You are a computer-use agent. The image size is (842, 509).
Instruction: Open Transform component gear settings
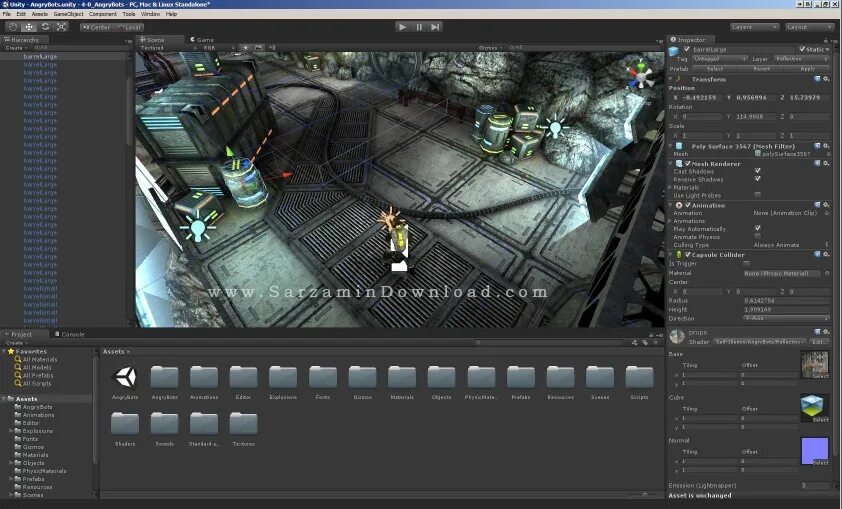[826, 79]
